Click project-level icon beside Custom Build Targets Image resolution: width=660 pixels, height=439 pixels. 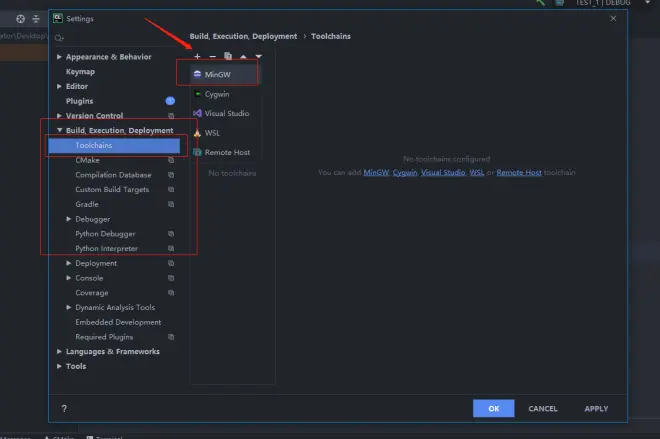(x=171, y=190)
